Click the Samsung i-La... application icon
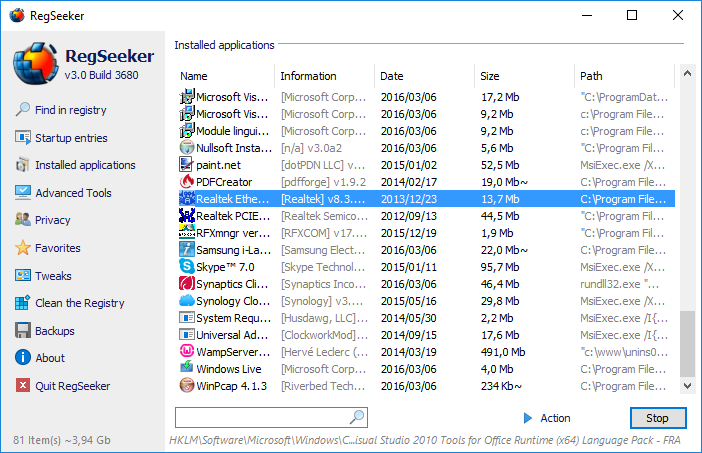702x453 pixels. [186, 250]
